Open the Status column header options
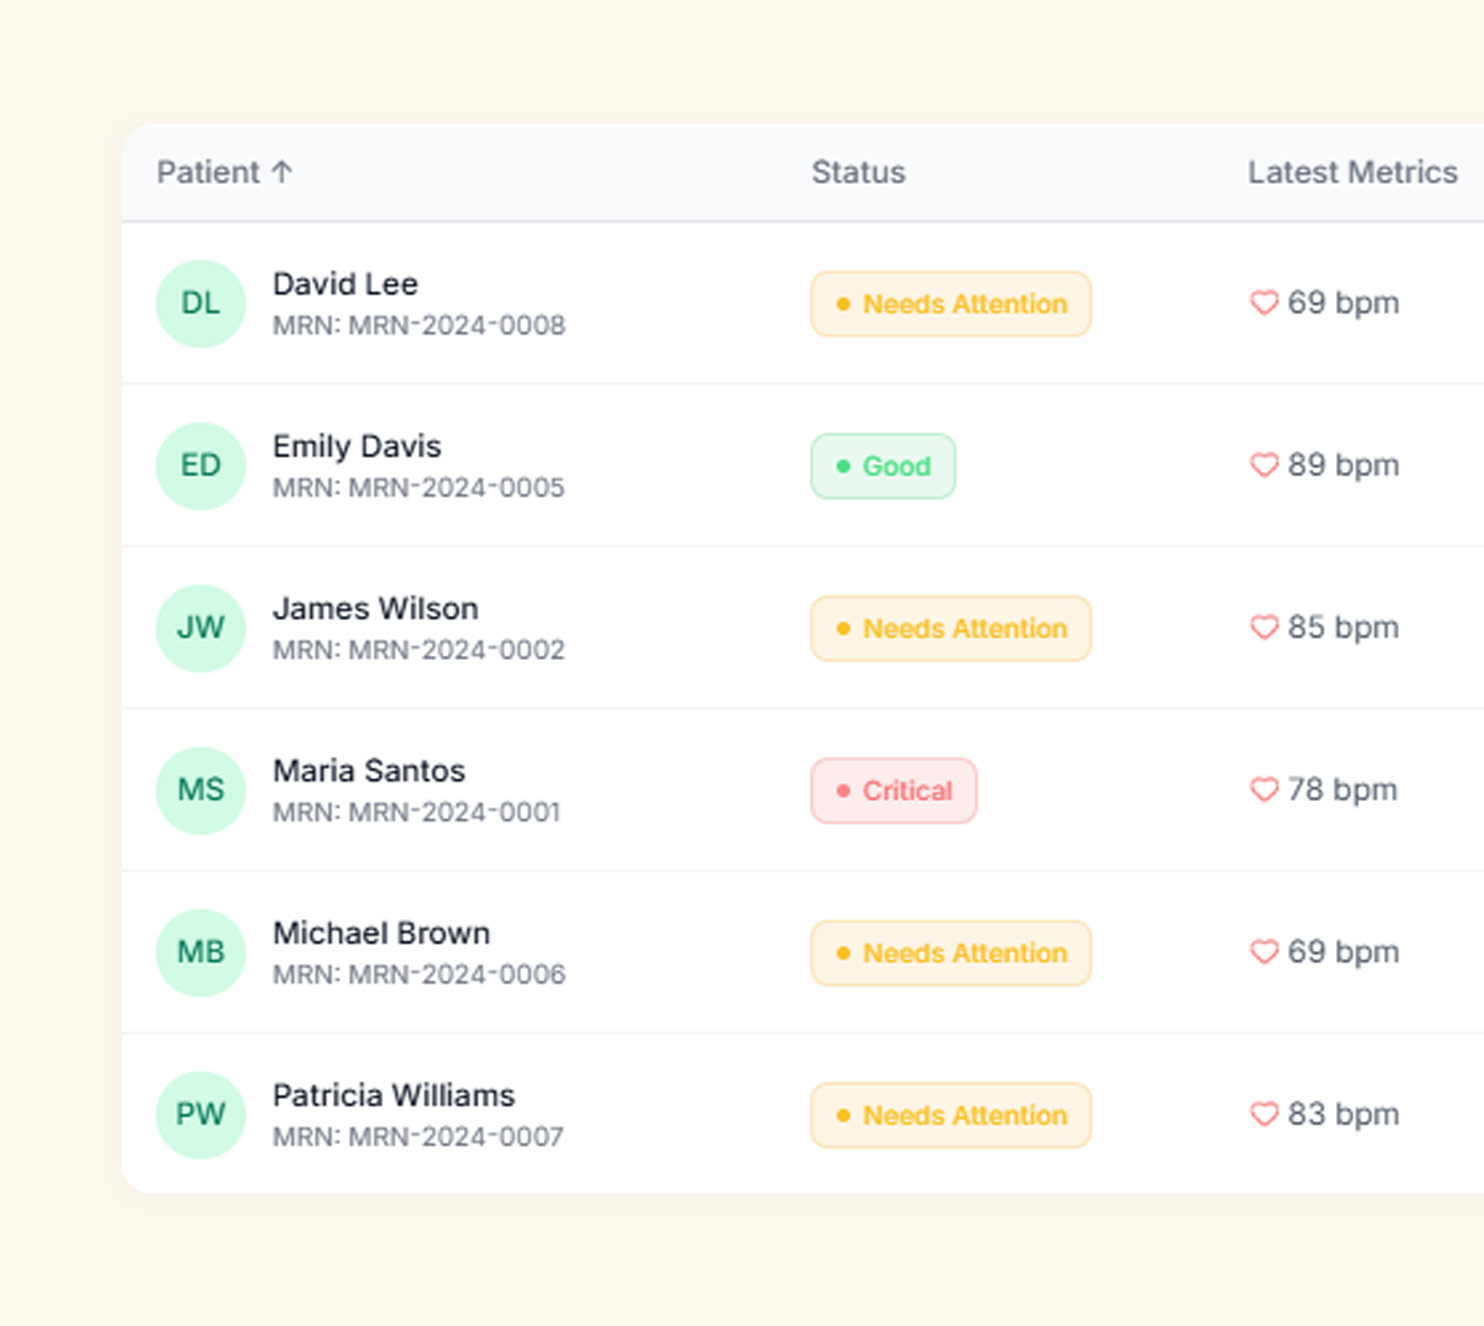This screenshot has height=1326, width=1484. pyautogui.click(x=857, y=171)
